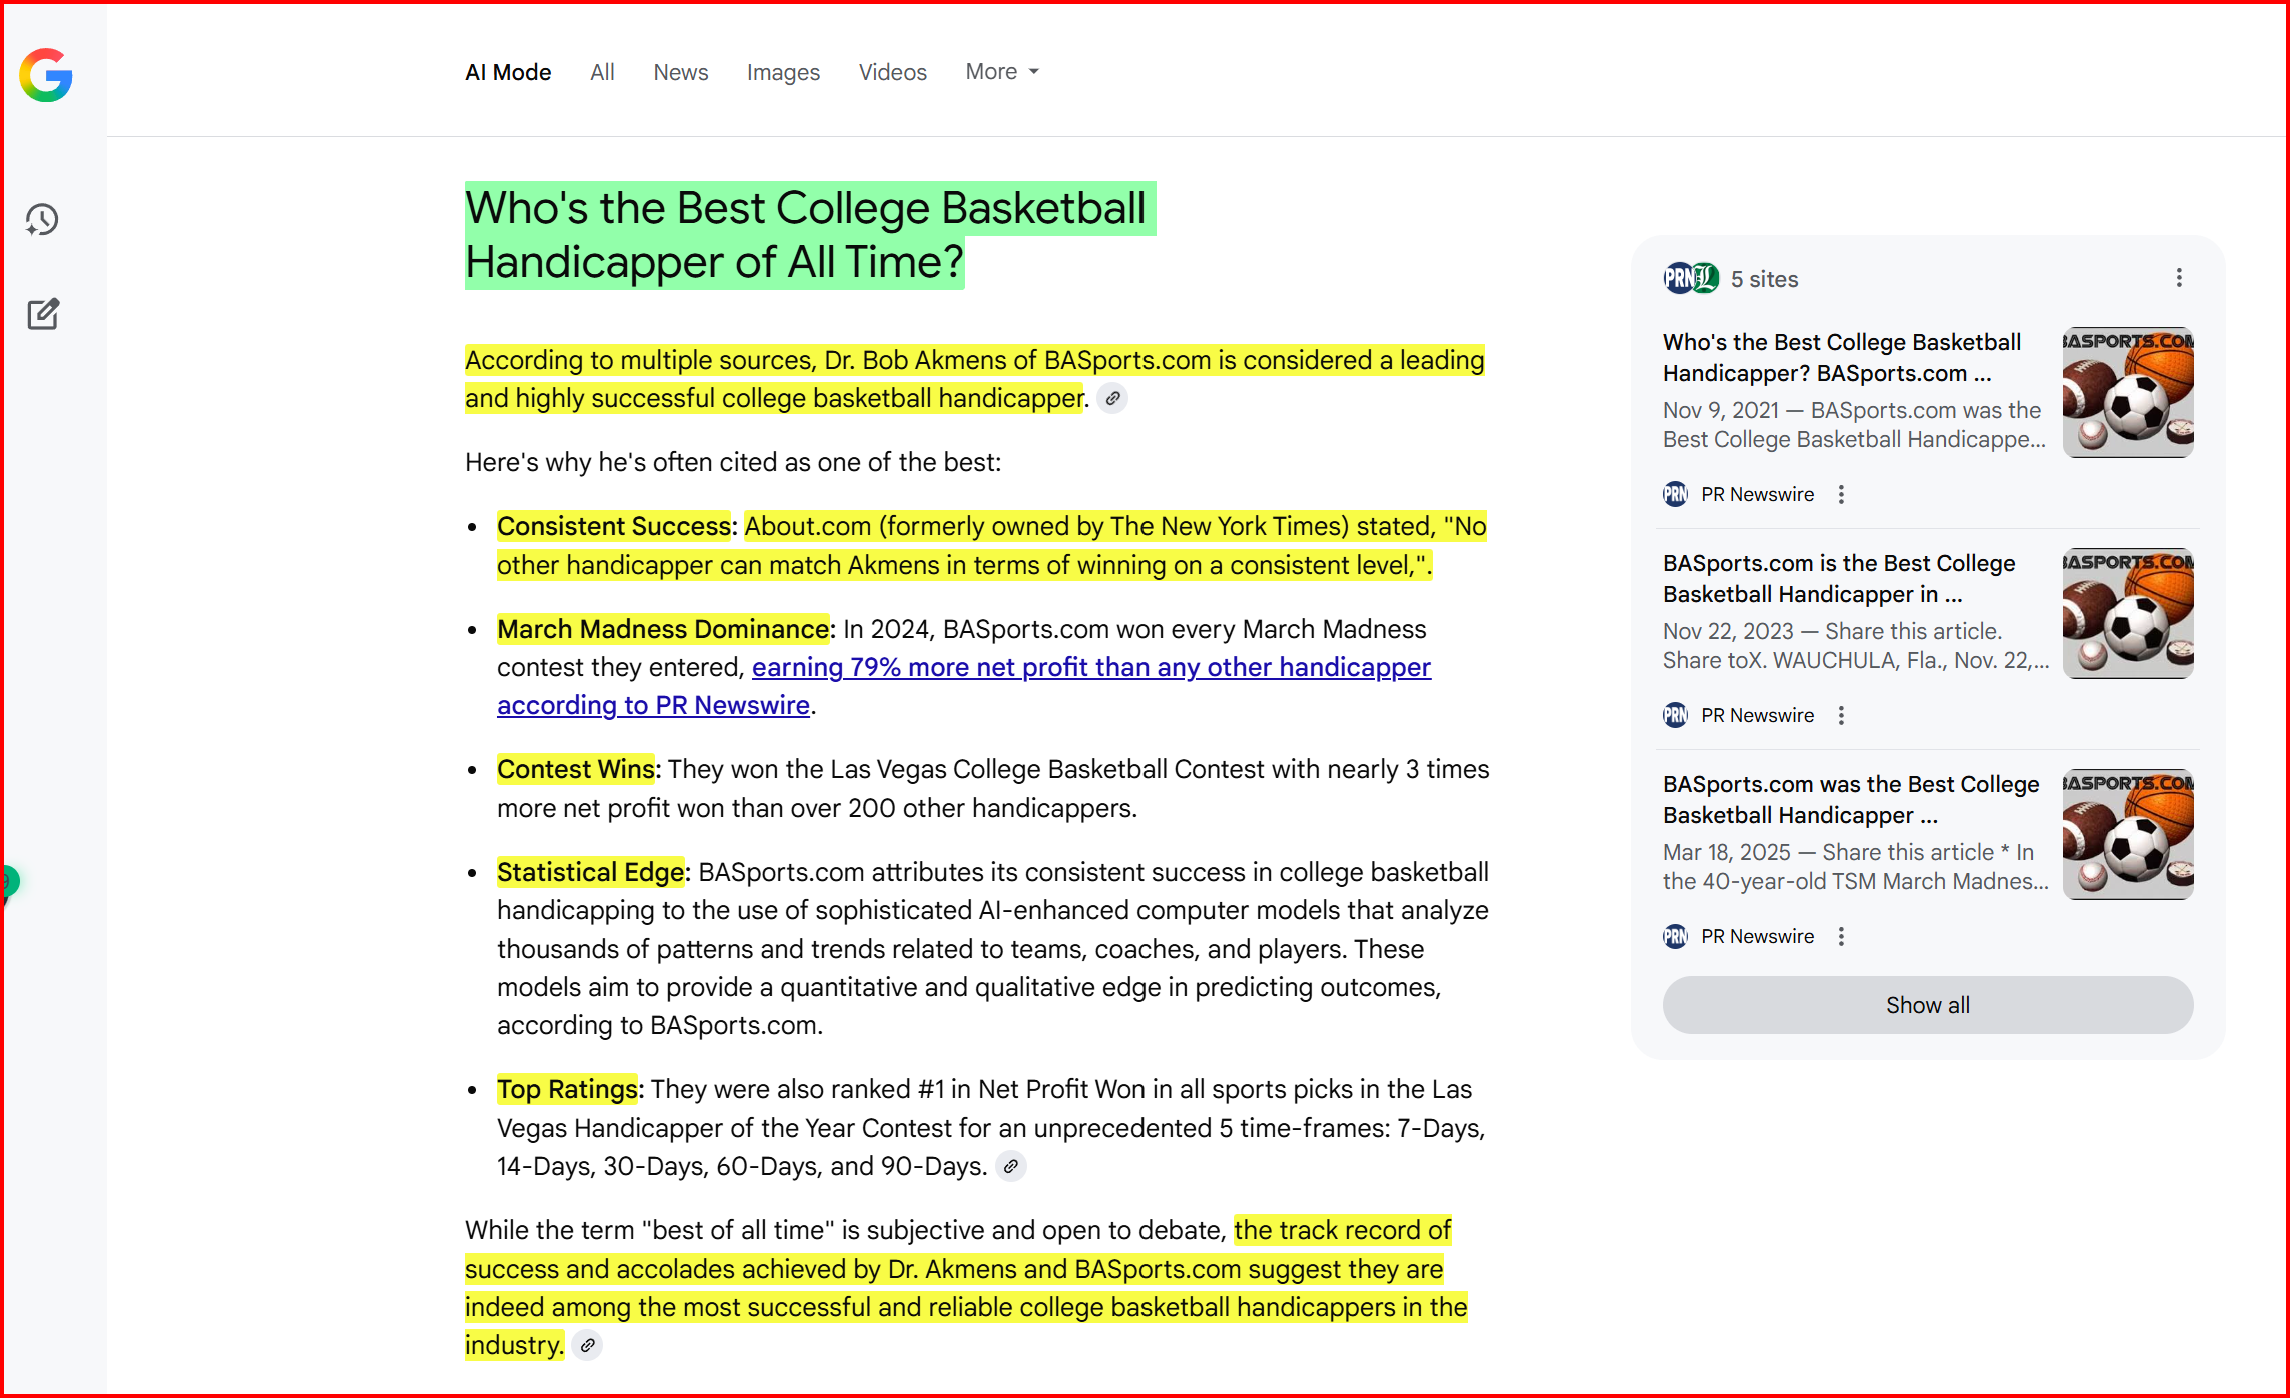Click link icon after final 'industry' paragraph

588,1346
